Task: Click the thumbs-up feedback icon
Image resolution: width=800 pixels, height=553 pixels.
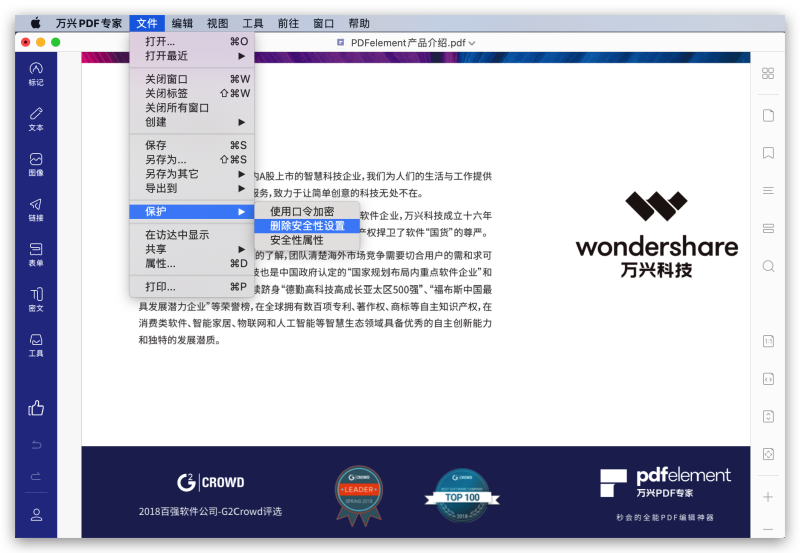Action: click(x=36, y=408)
